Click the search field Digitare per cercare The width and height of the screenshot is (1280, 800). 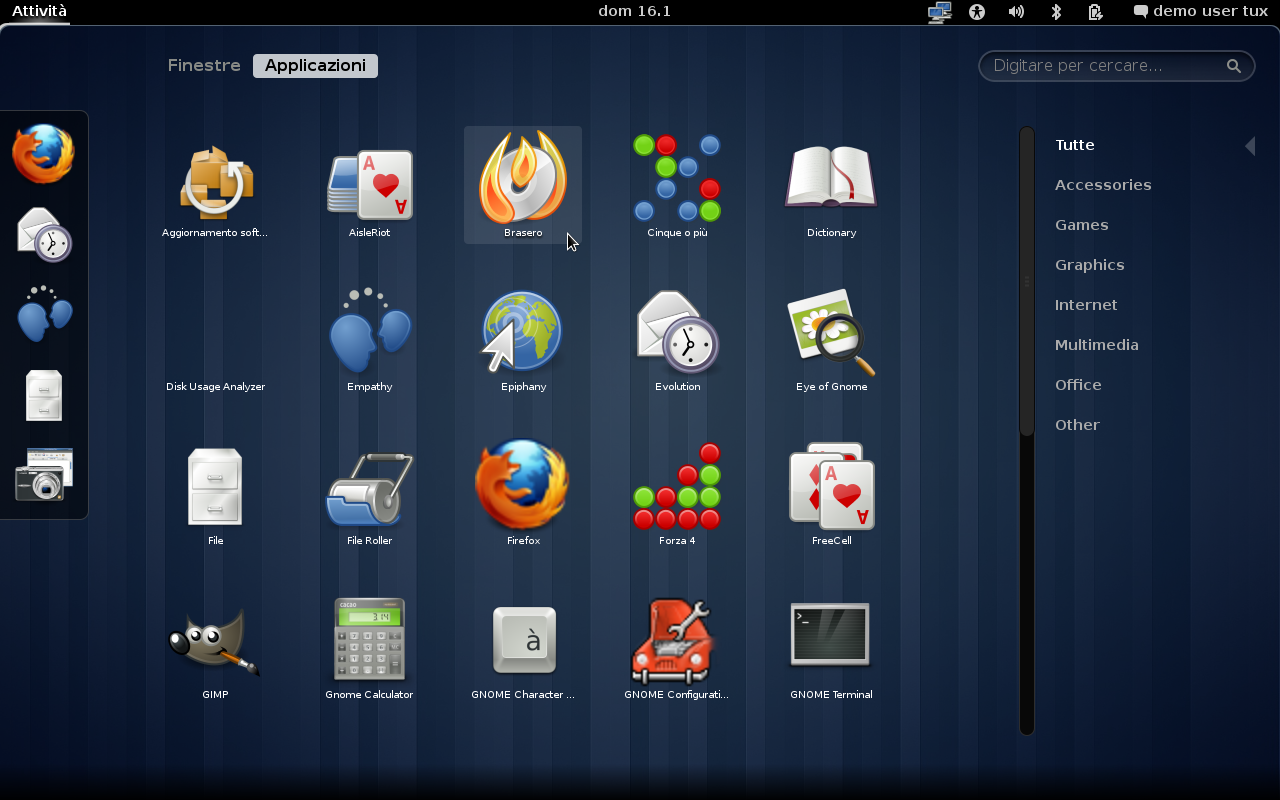1117,66
